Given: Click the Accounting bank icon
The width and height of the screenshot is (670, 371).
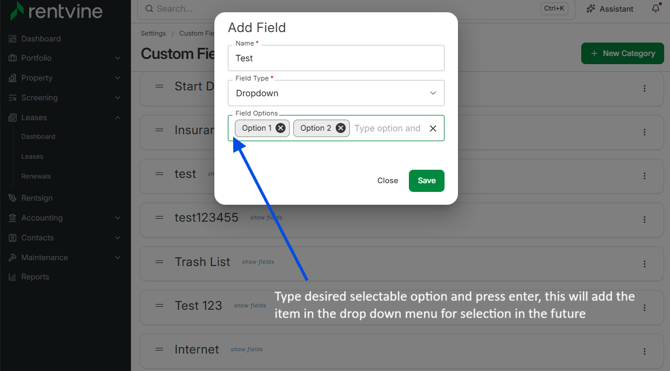Looking at the screenshot, I should pyautogui.click(x=12, y=218).
